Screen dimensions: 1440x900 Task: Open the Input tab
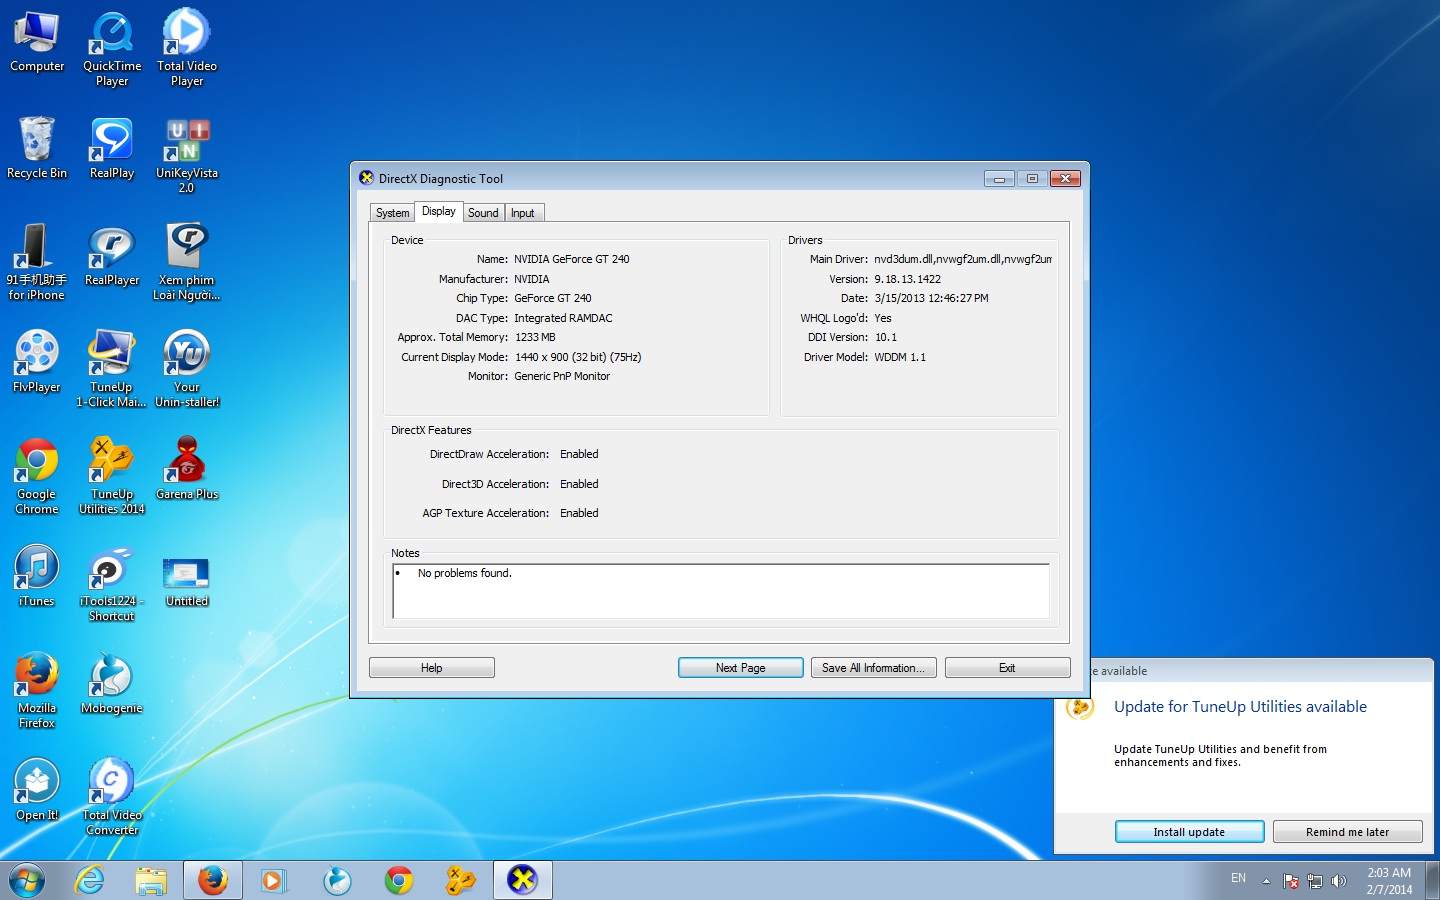523,213
